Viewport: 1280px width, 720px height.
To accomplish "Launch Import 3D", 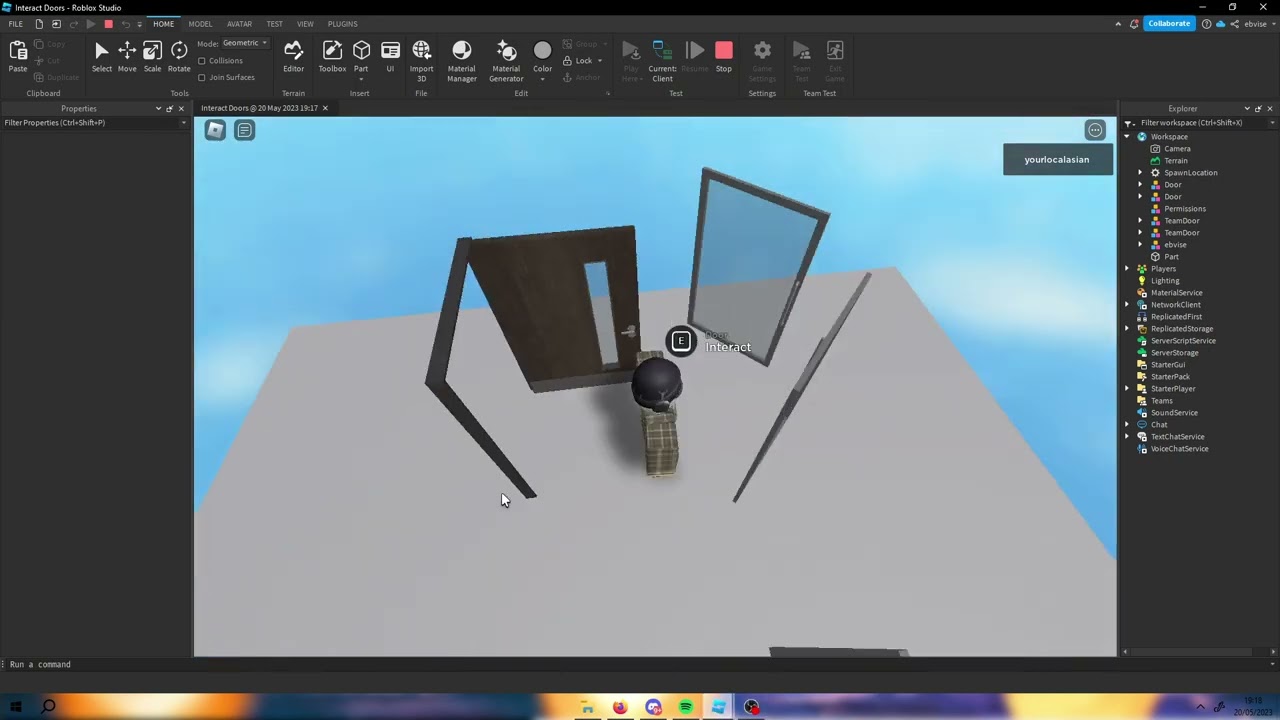I will 421,60.
